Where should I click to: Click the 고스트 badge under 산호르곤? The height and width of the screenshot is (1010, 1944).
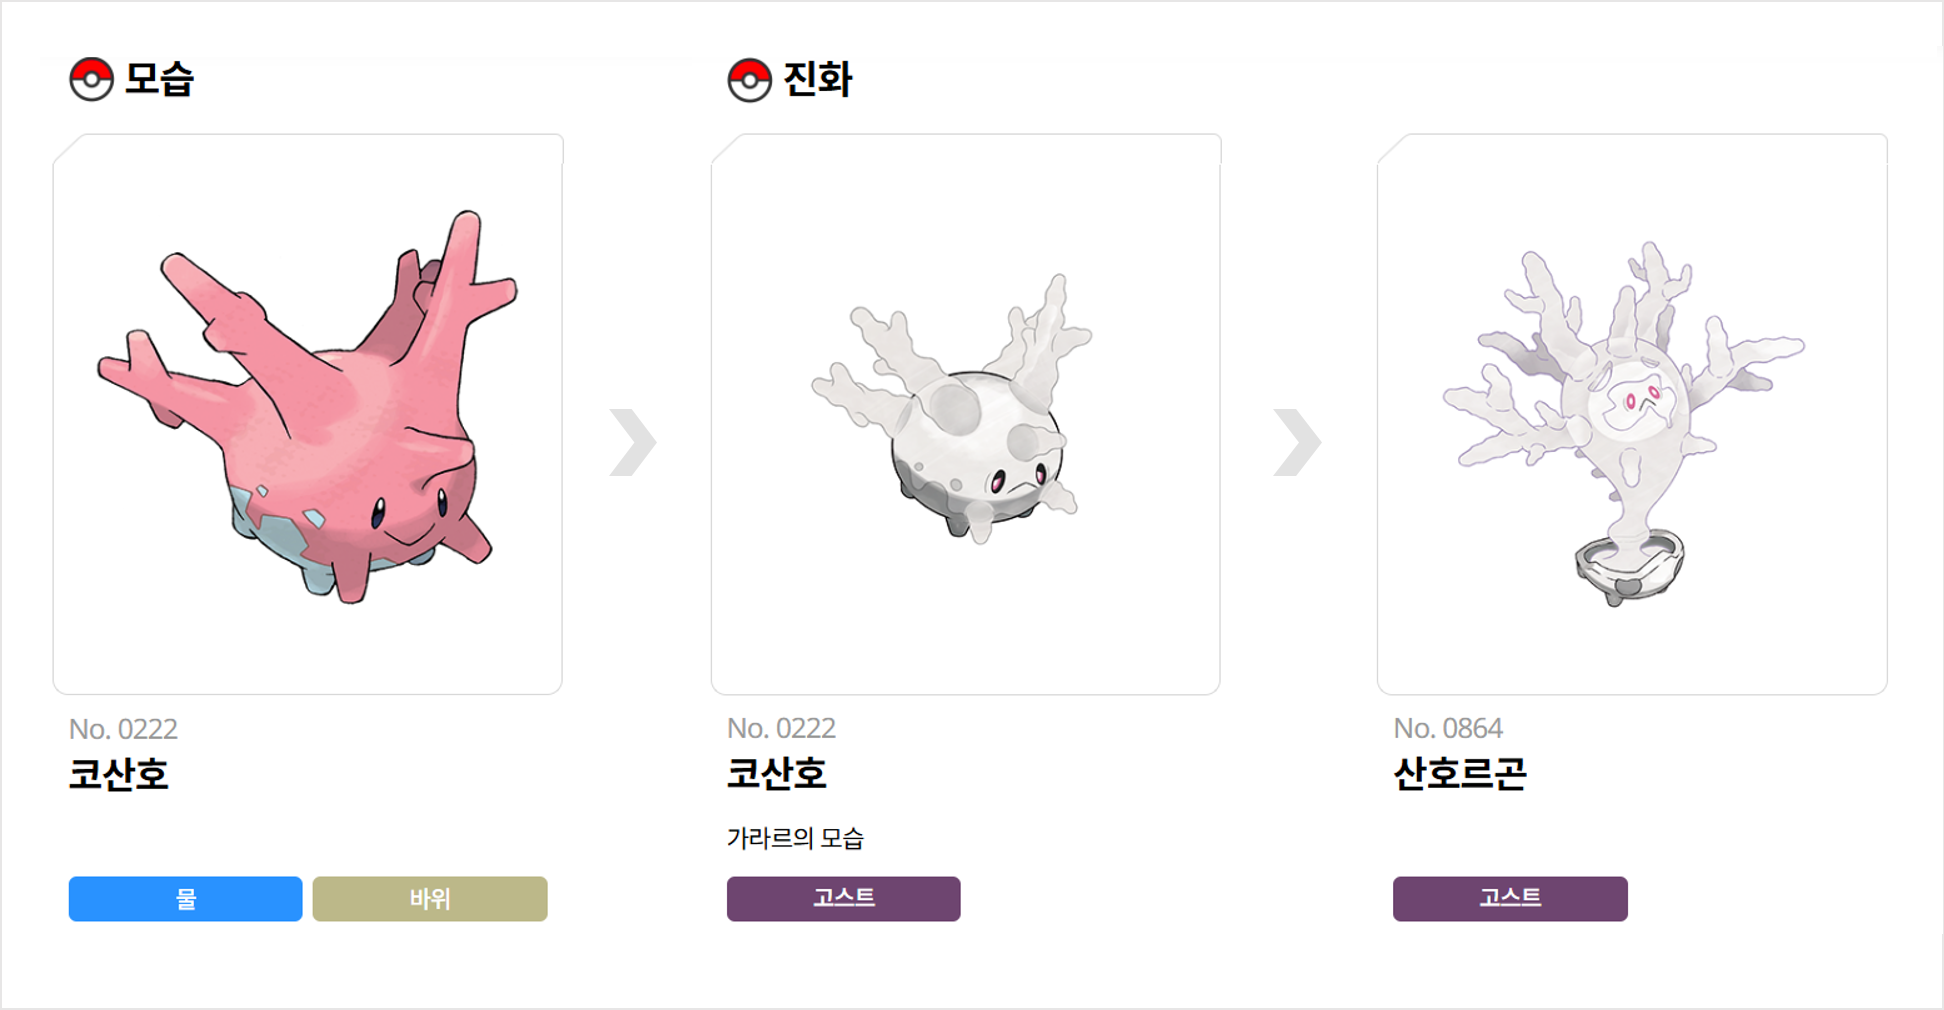coord(1510,899)
